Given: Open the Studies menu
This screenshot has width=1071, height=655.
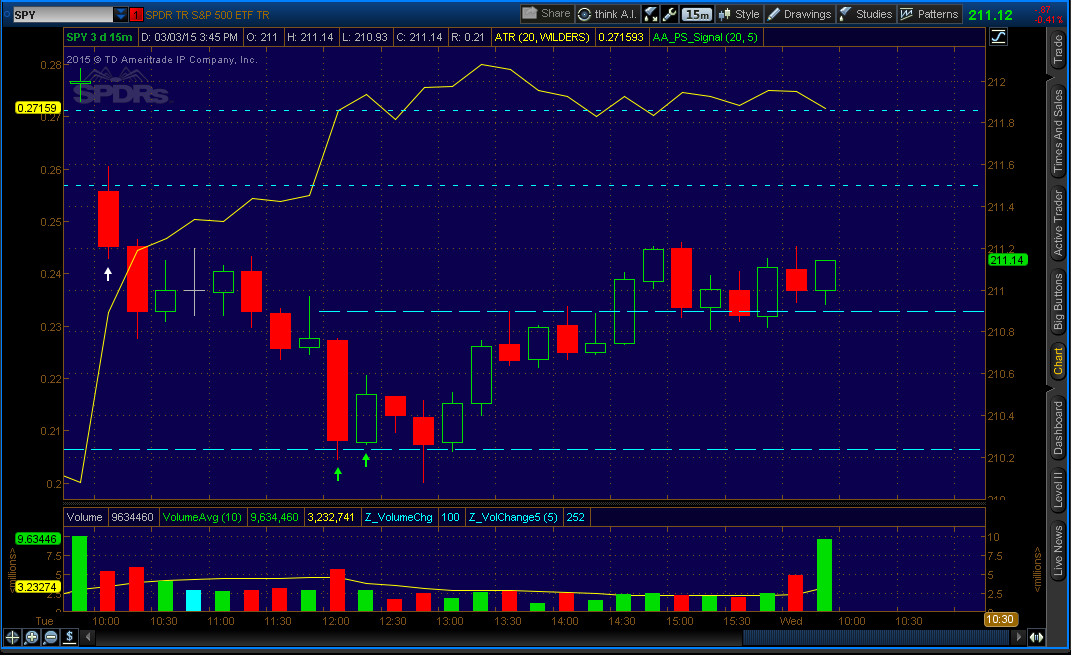Looking at the screenshot, I should point(865,14).
